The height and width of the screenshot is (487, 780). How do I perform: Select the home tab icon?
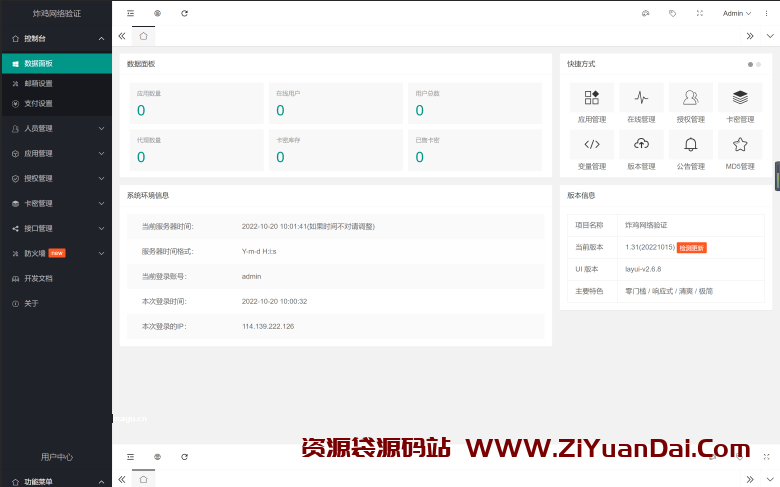click(143, 36)
